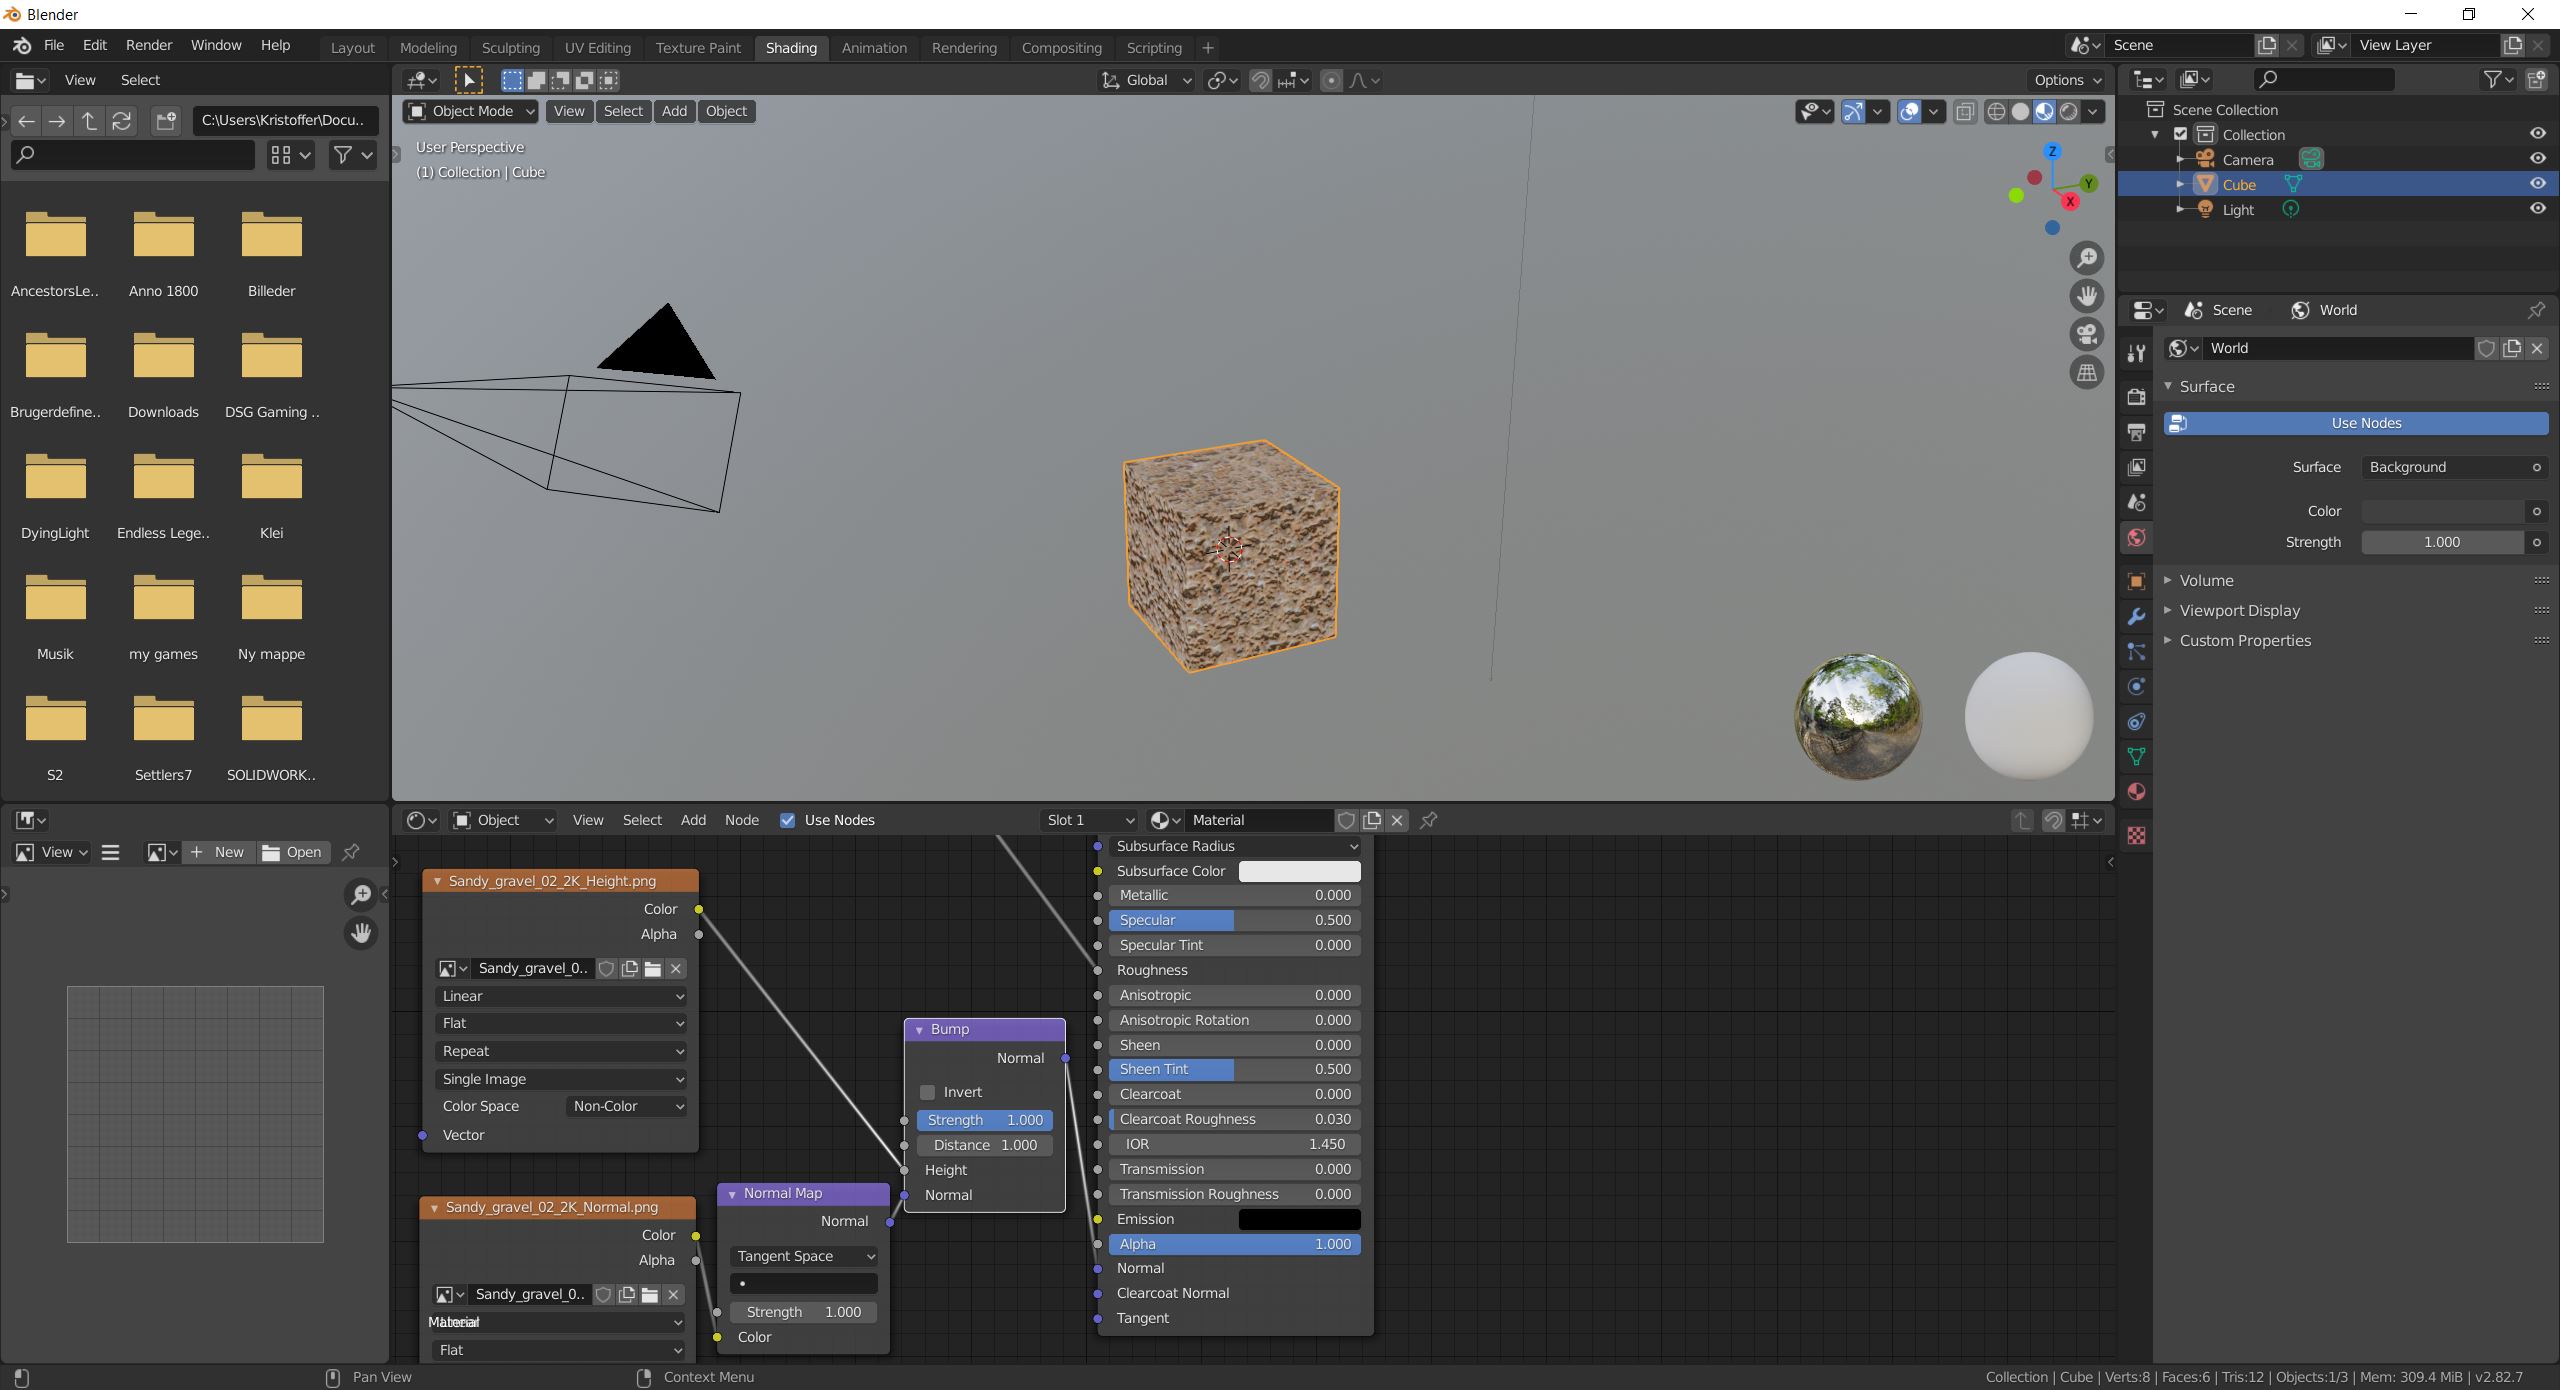Refresh the file browser list
This screenshot has width=2560, height=1390.
point(121,121)
